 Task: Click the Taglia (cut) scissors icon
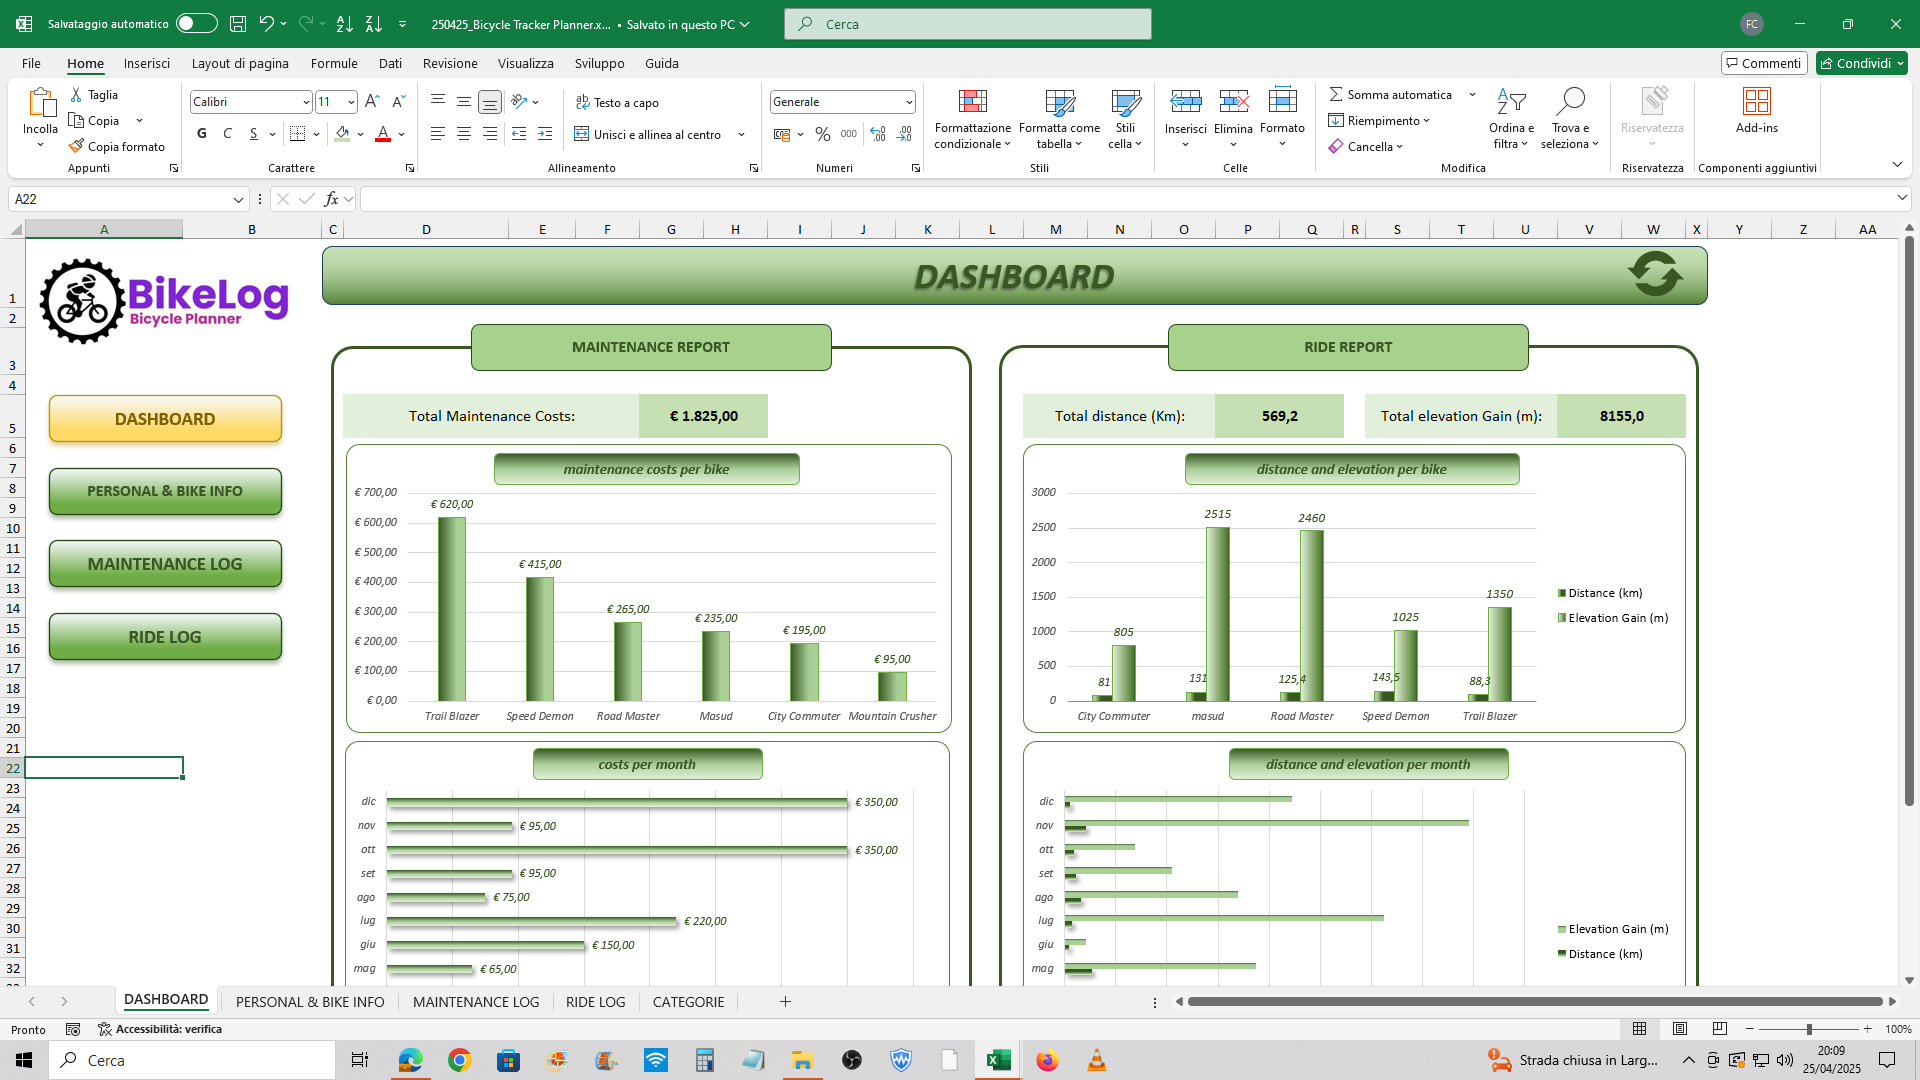click(x=76, y=94)
